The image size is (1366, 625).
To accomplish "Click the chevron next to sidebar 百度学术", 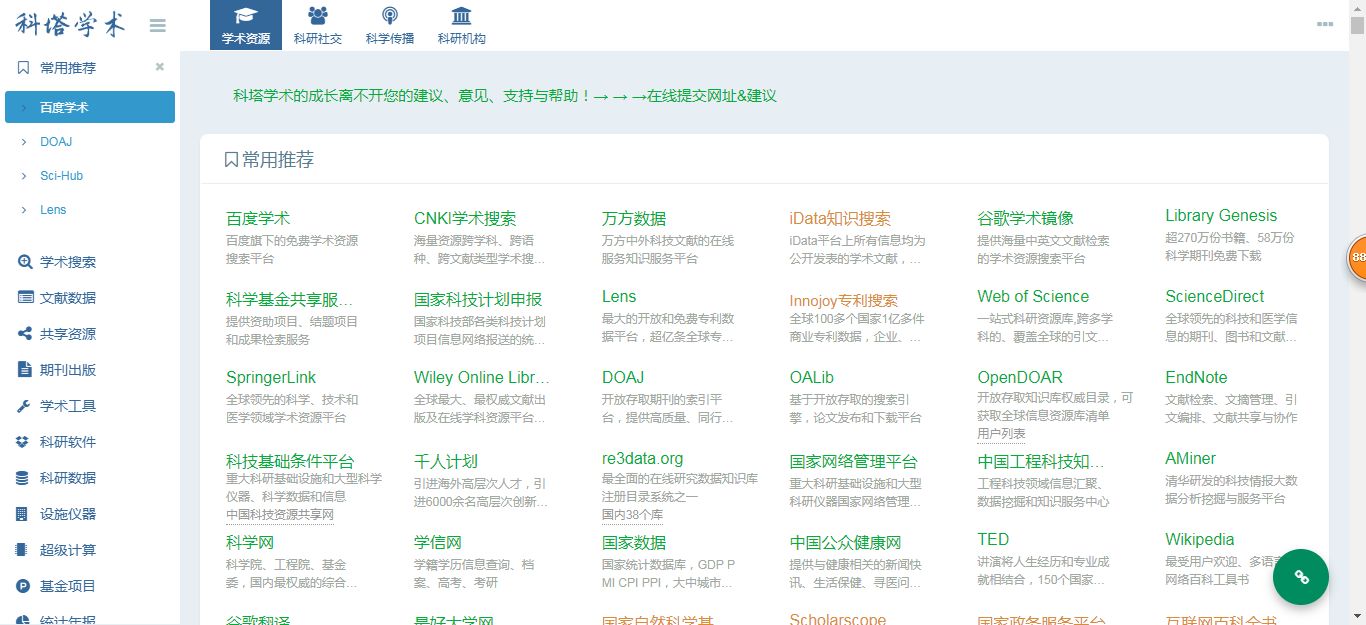I will [23, 107].
